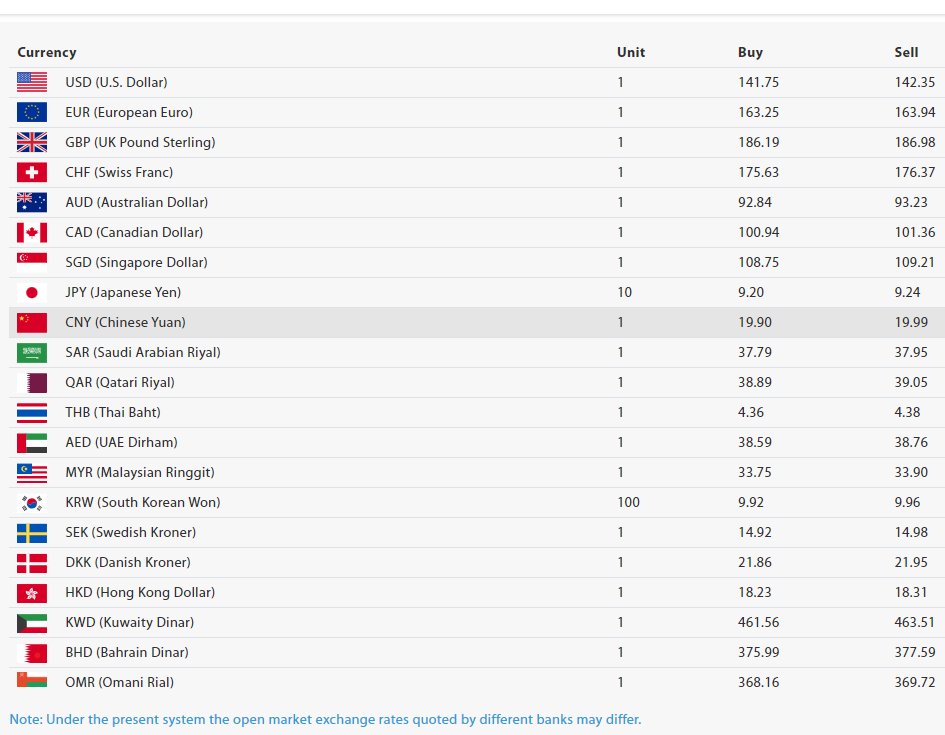Select the SGD (Singapore Dollar) label
The height and width of the screenshot is (735, 945).
[136, 262]
